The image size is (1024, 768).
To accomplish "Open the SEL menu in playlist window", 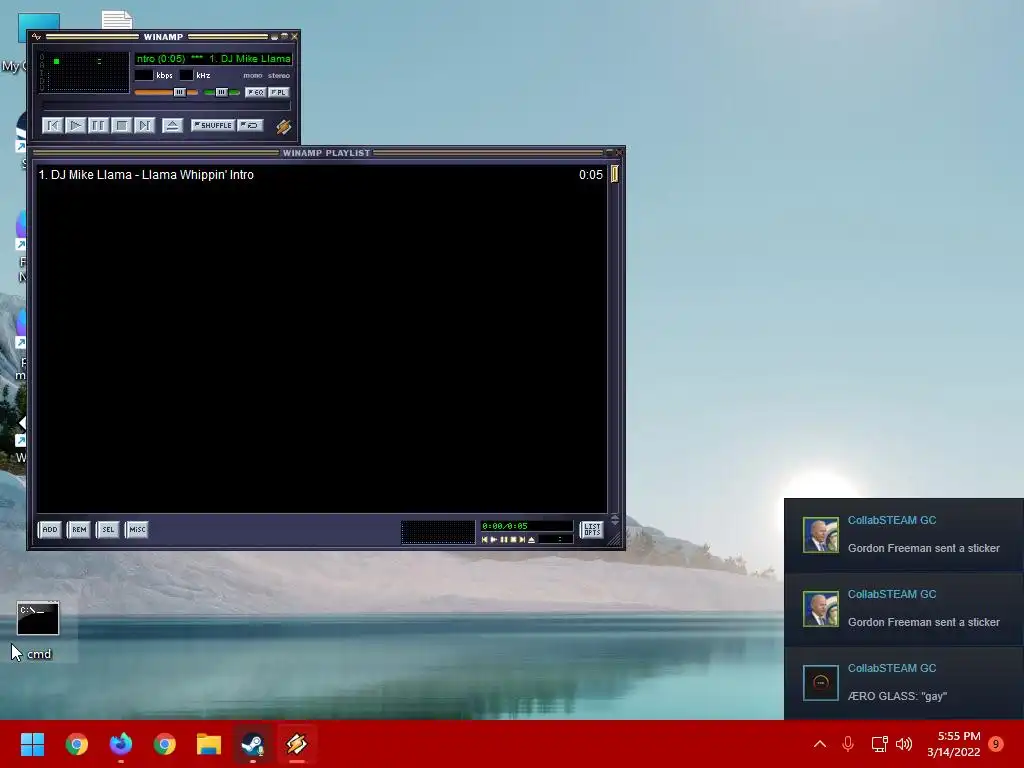I will pyautogui.click(x=108, y=529).
